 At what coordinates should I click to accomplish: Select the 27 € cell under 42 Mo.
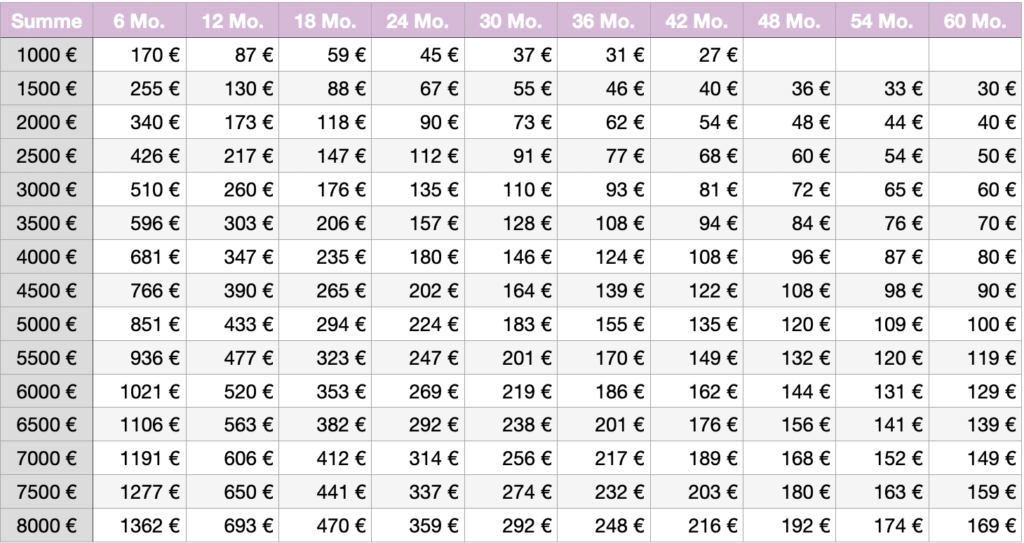coord(697,55)
